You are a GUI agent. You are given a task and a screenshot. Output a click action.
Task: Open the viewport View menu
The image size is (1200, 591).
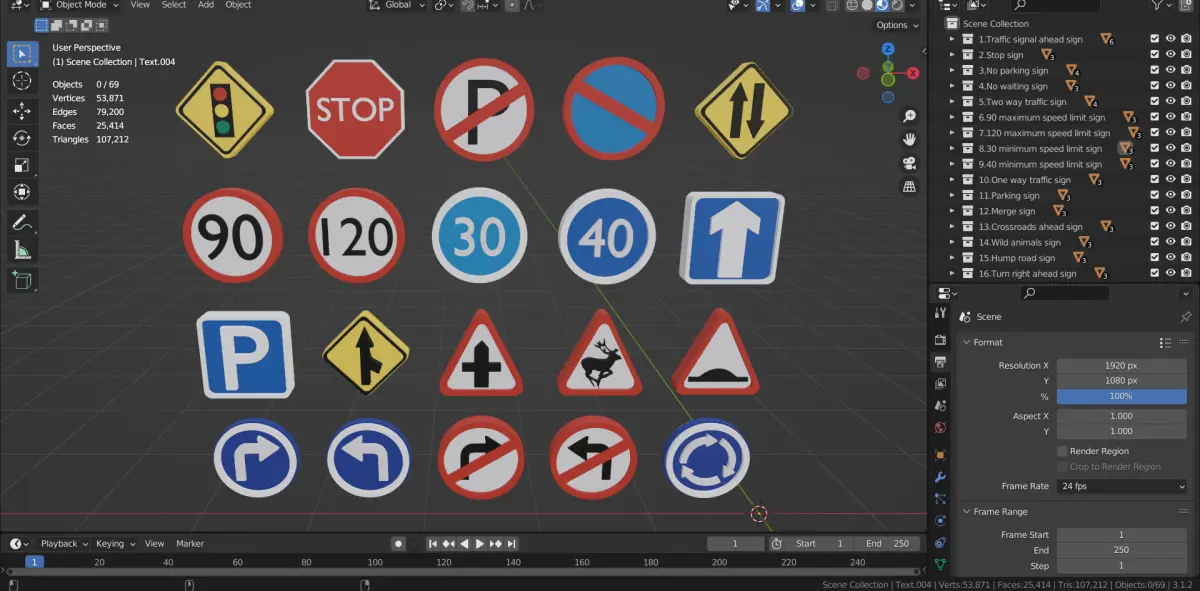coord(140,5)
